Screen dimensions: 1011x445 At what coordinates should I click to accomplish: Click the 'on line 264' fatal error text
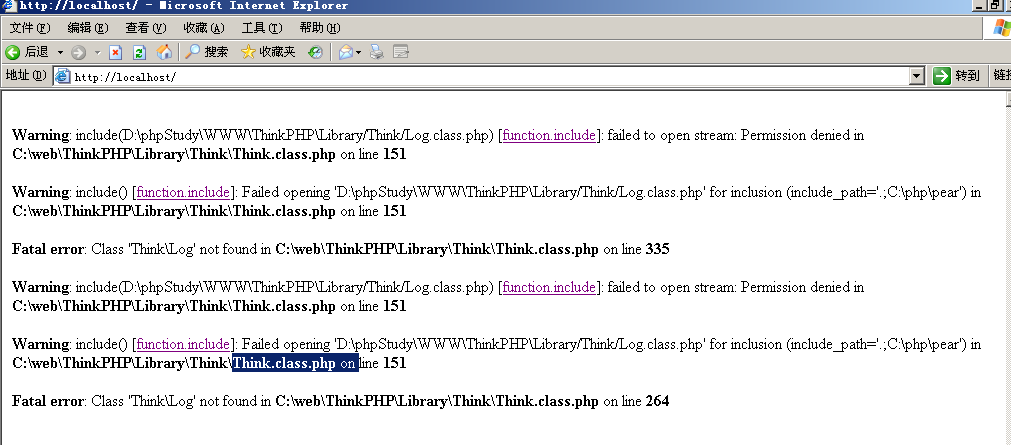coord(636,401)
